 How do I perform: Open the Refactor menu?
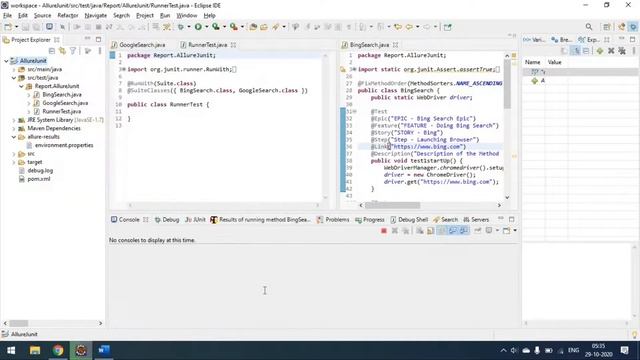pyautogui.click(x=68, y=16)
